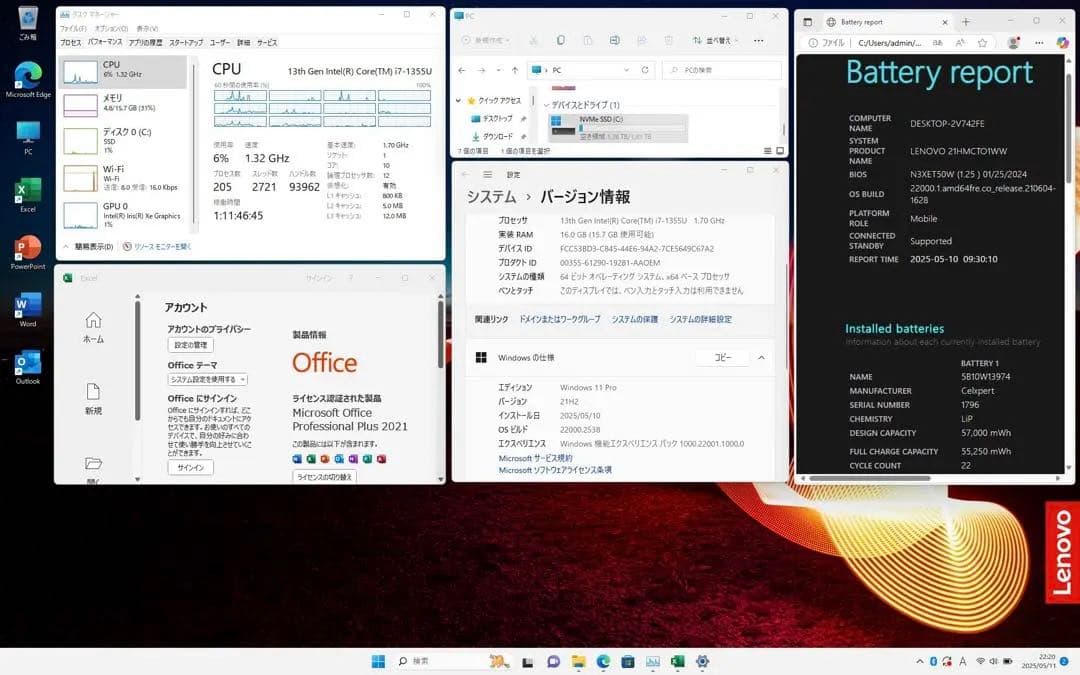Click the Delete icon in File Explorer toolbar

669,39
